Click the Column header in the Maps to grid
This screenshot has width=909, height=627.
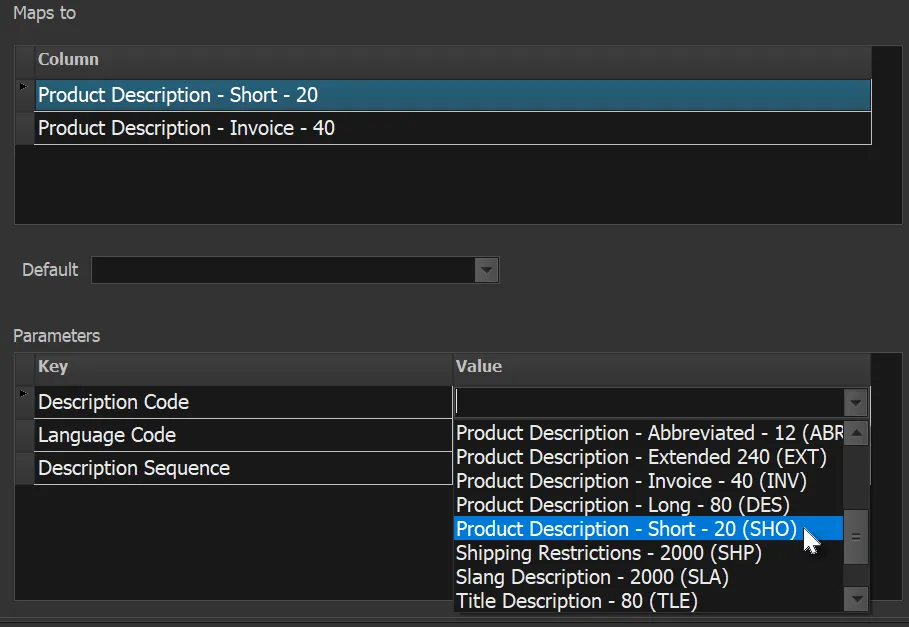68,59
